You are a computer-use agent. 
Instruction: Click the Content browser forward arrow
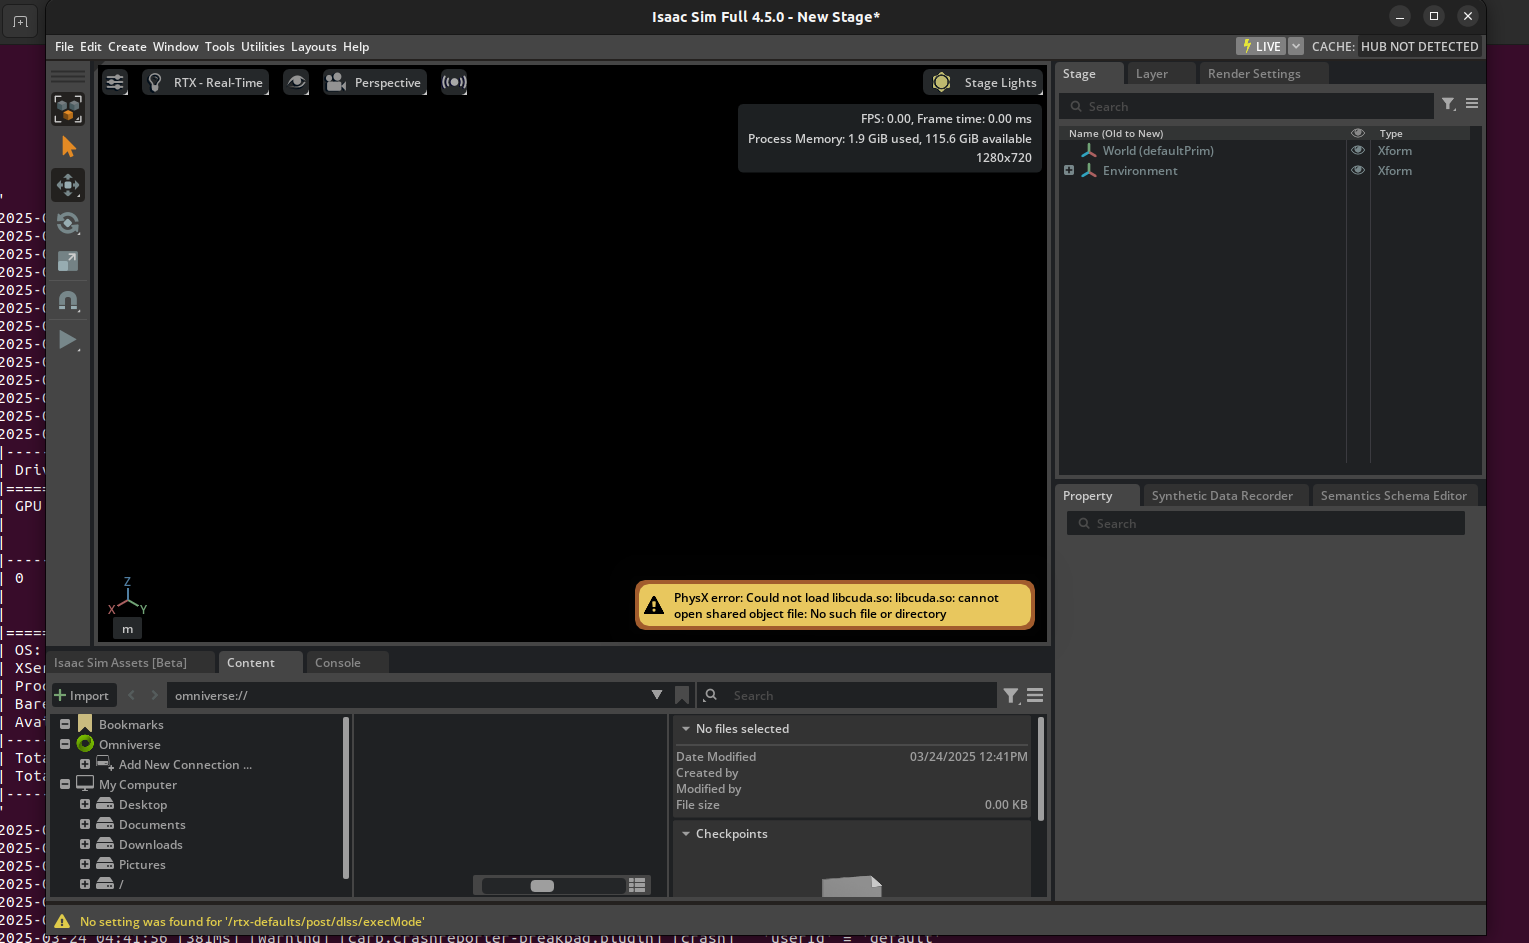(154, 695)
